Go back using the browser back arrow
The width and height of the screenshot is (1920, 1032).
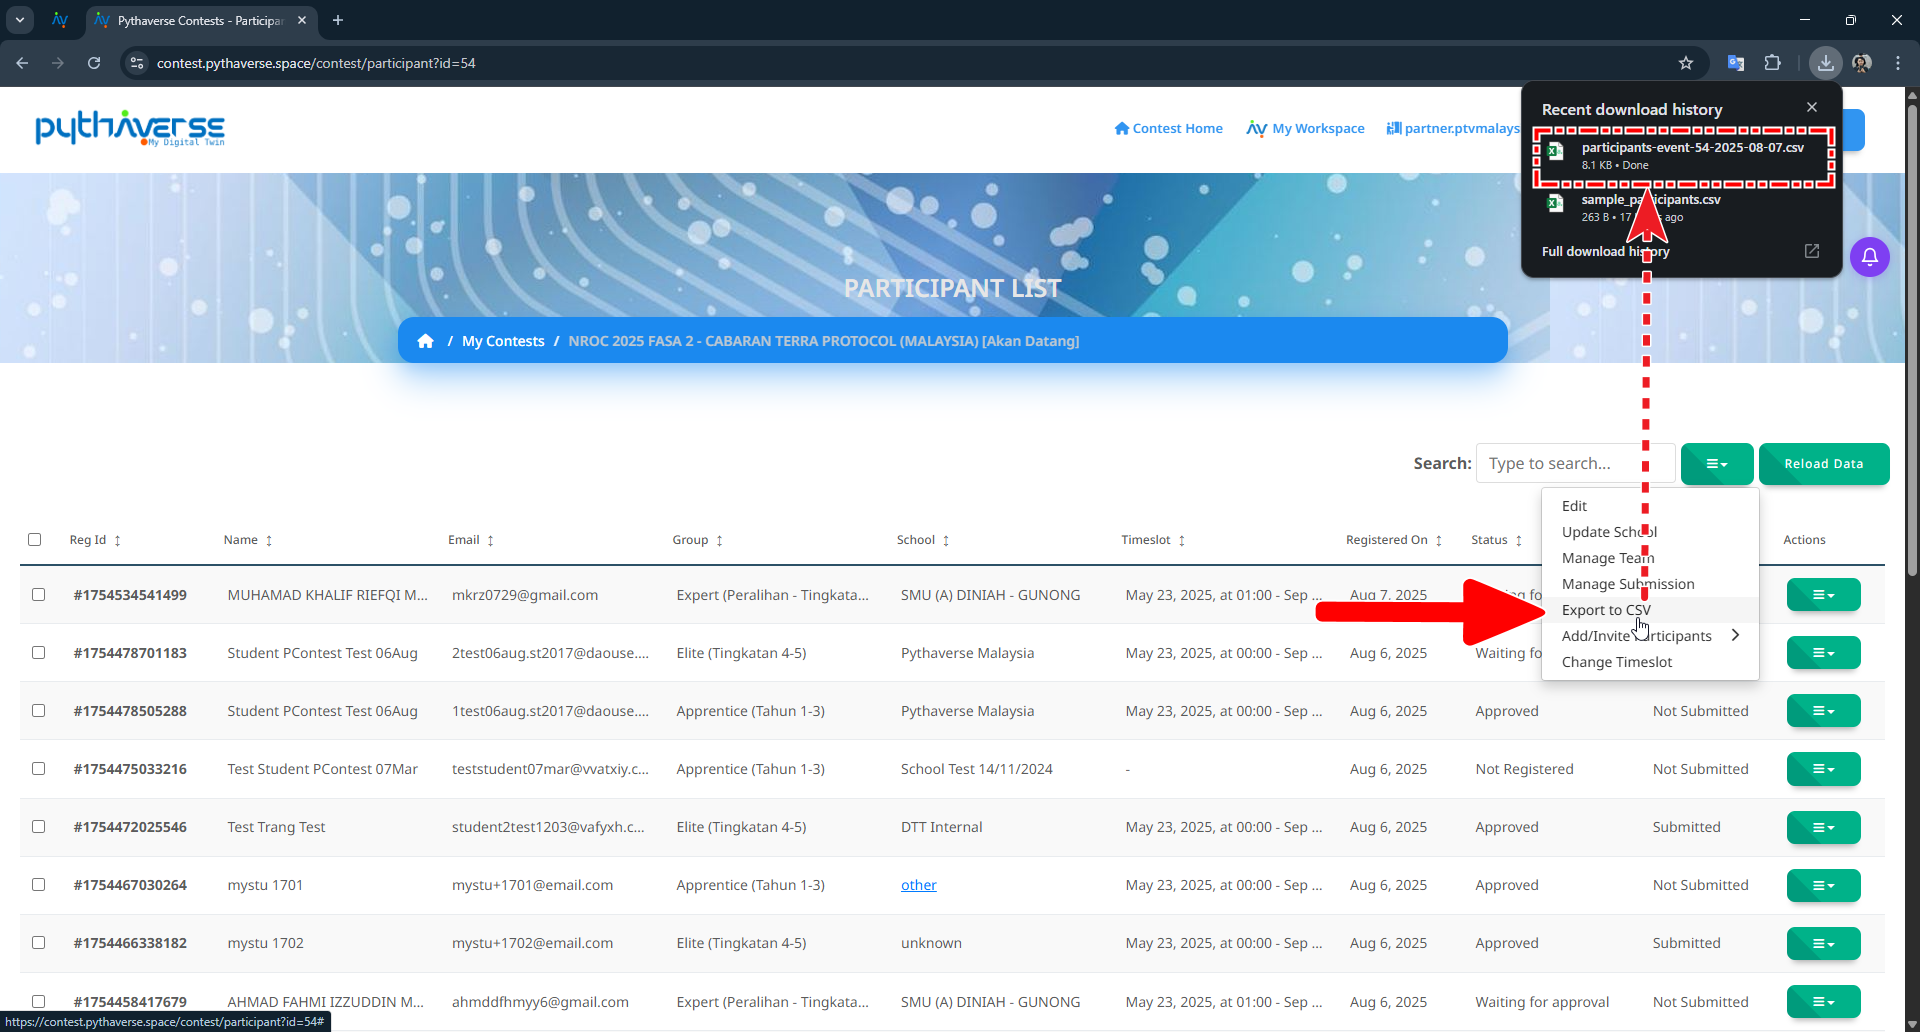[x=22, y=63]
